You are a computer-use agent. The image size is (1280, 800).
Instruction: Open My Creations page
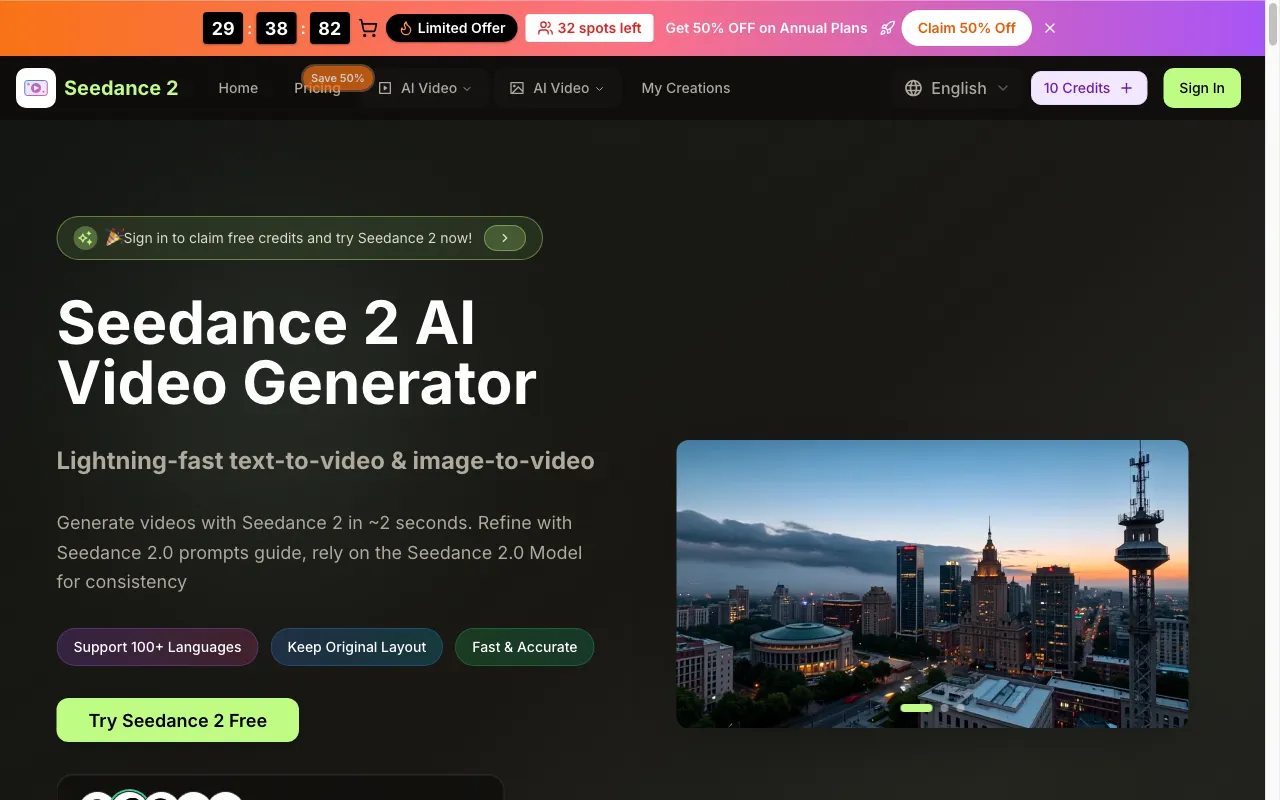point(686,88)
